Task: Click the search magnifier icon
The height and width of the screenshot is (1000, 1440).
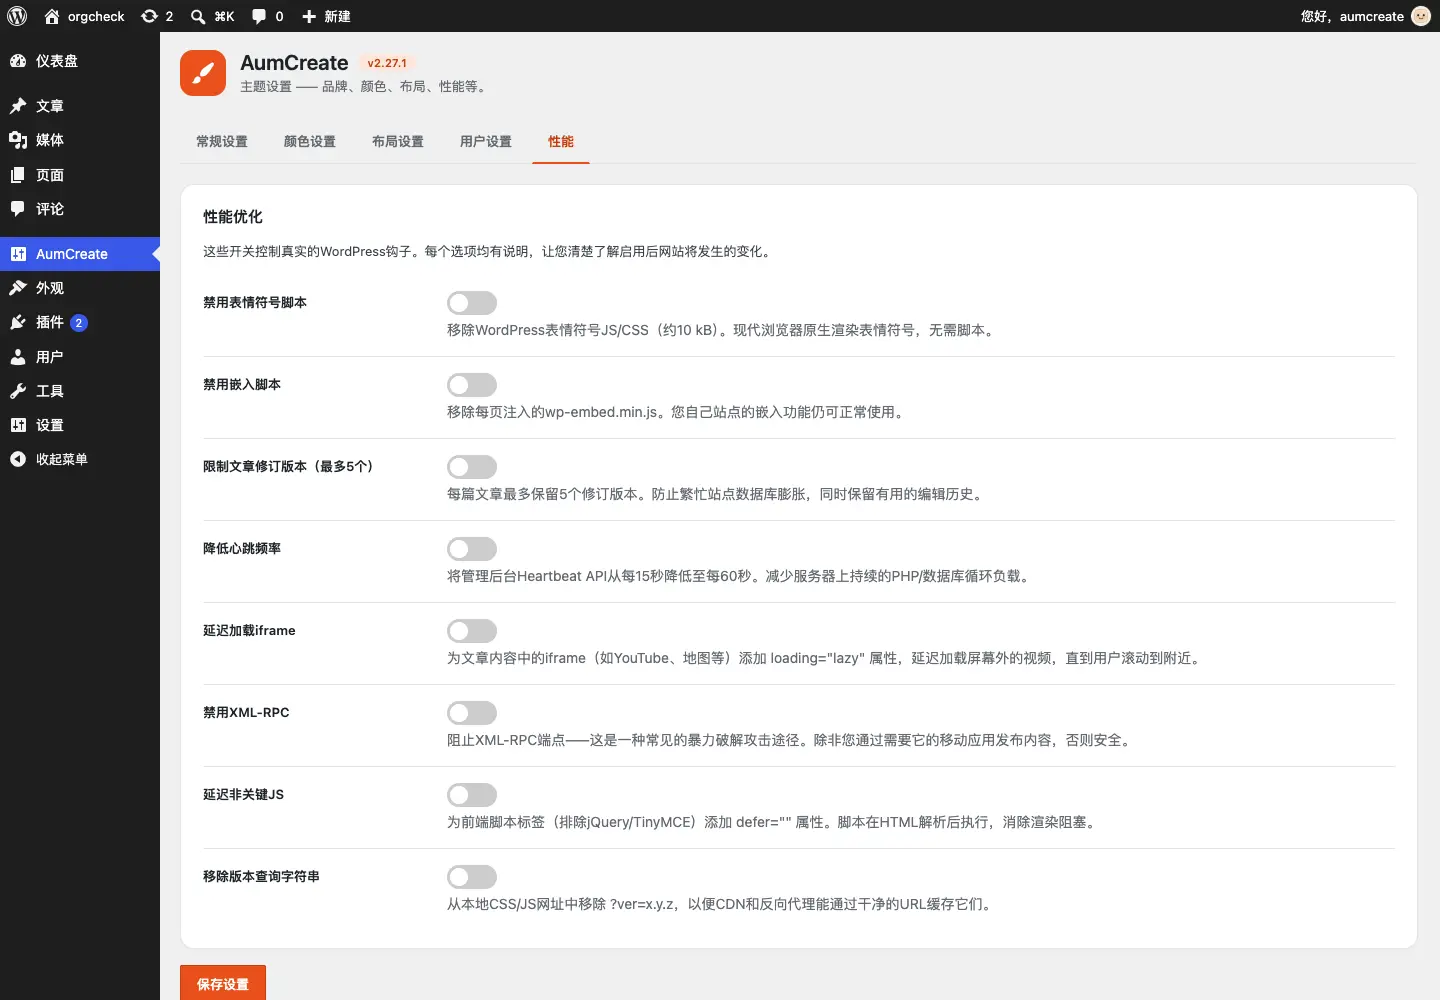Action: [x=198, y=16]
